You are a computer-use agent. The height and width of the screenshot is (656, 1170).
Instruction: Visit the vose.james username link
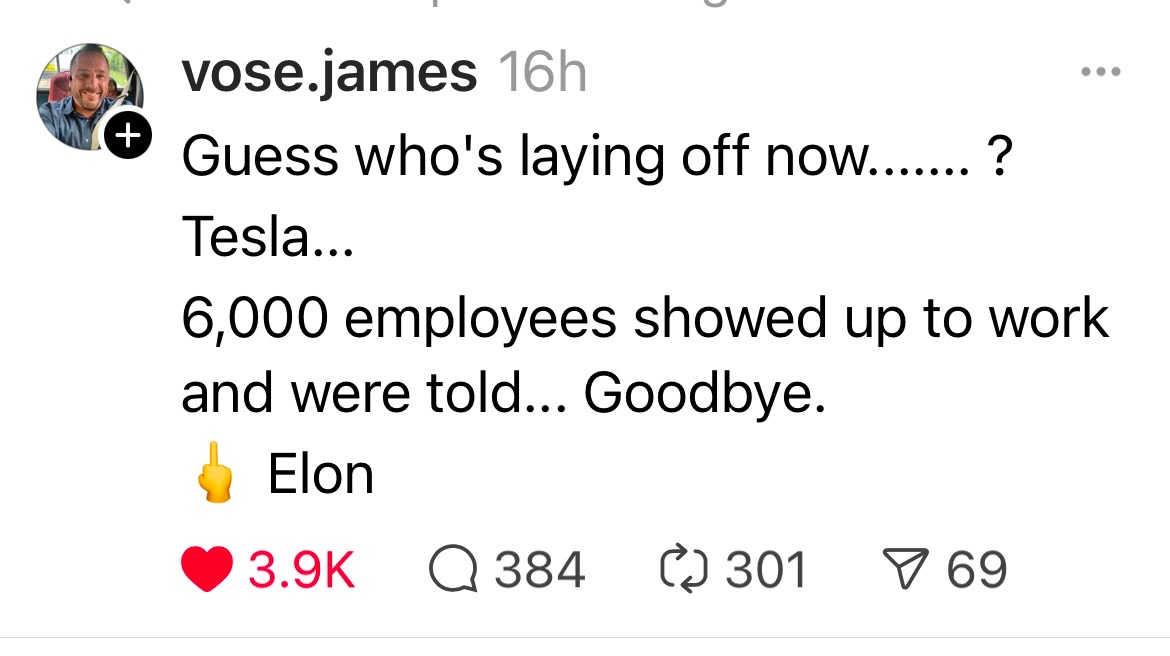coord(329,72)
